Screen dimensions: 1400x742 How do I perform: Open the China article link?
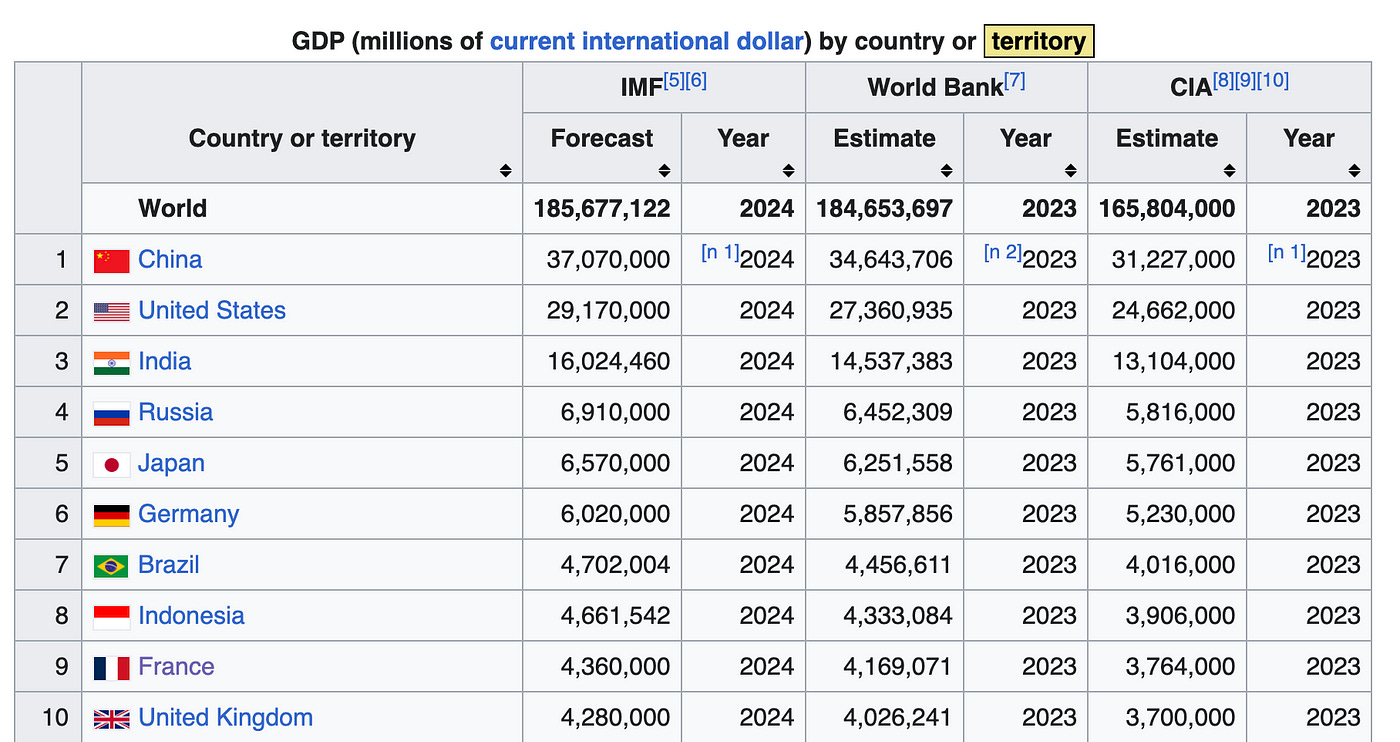[x=170, y=260]
